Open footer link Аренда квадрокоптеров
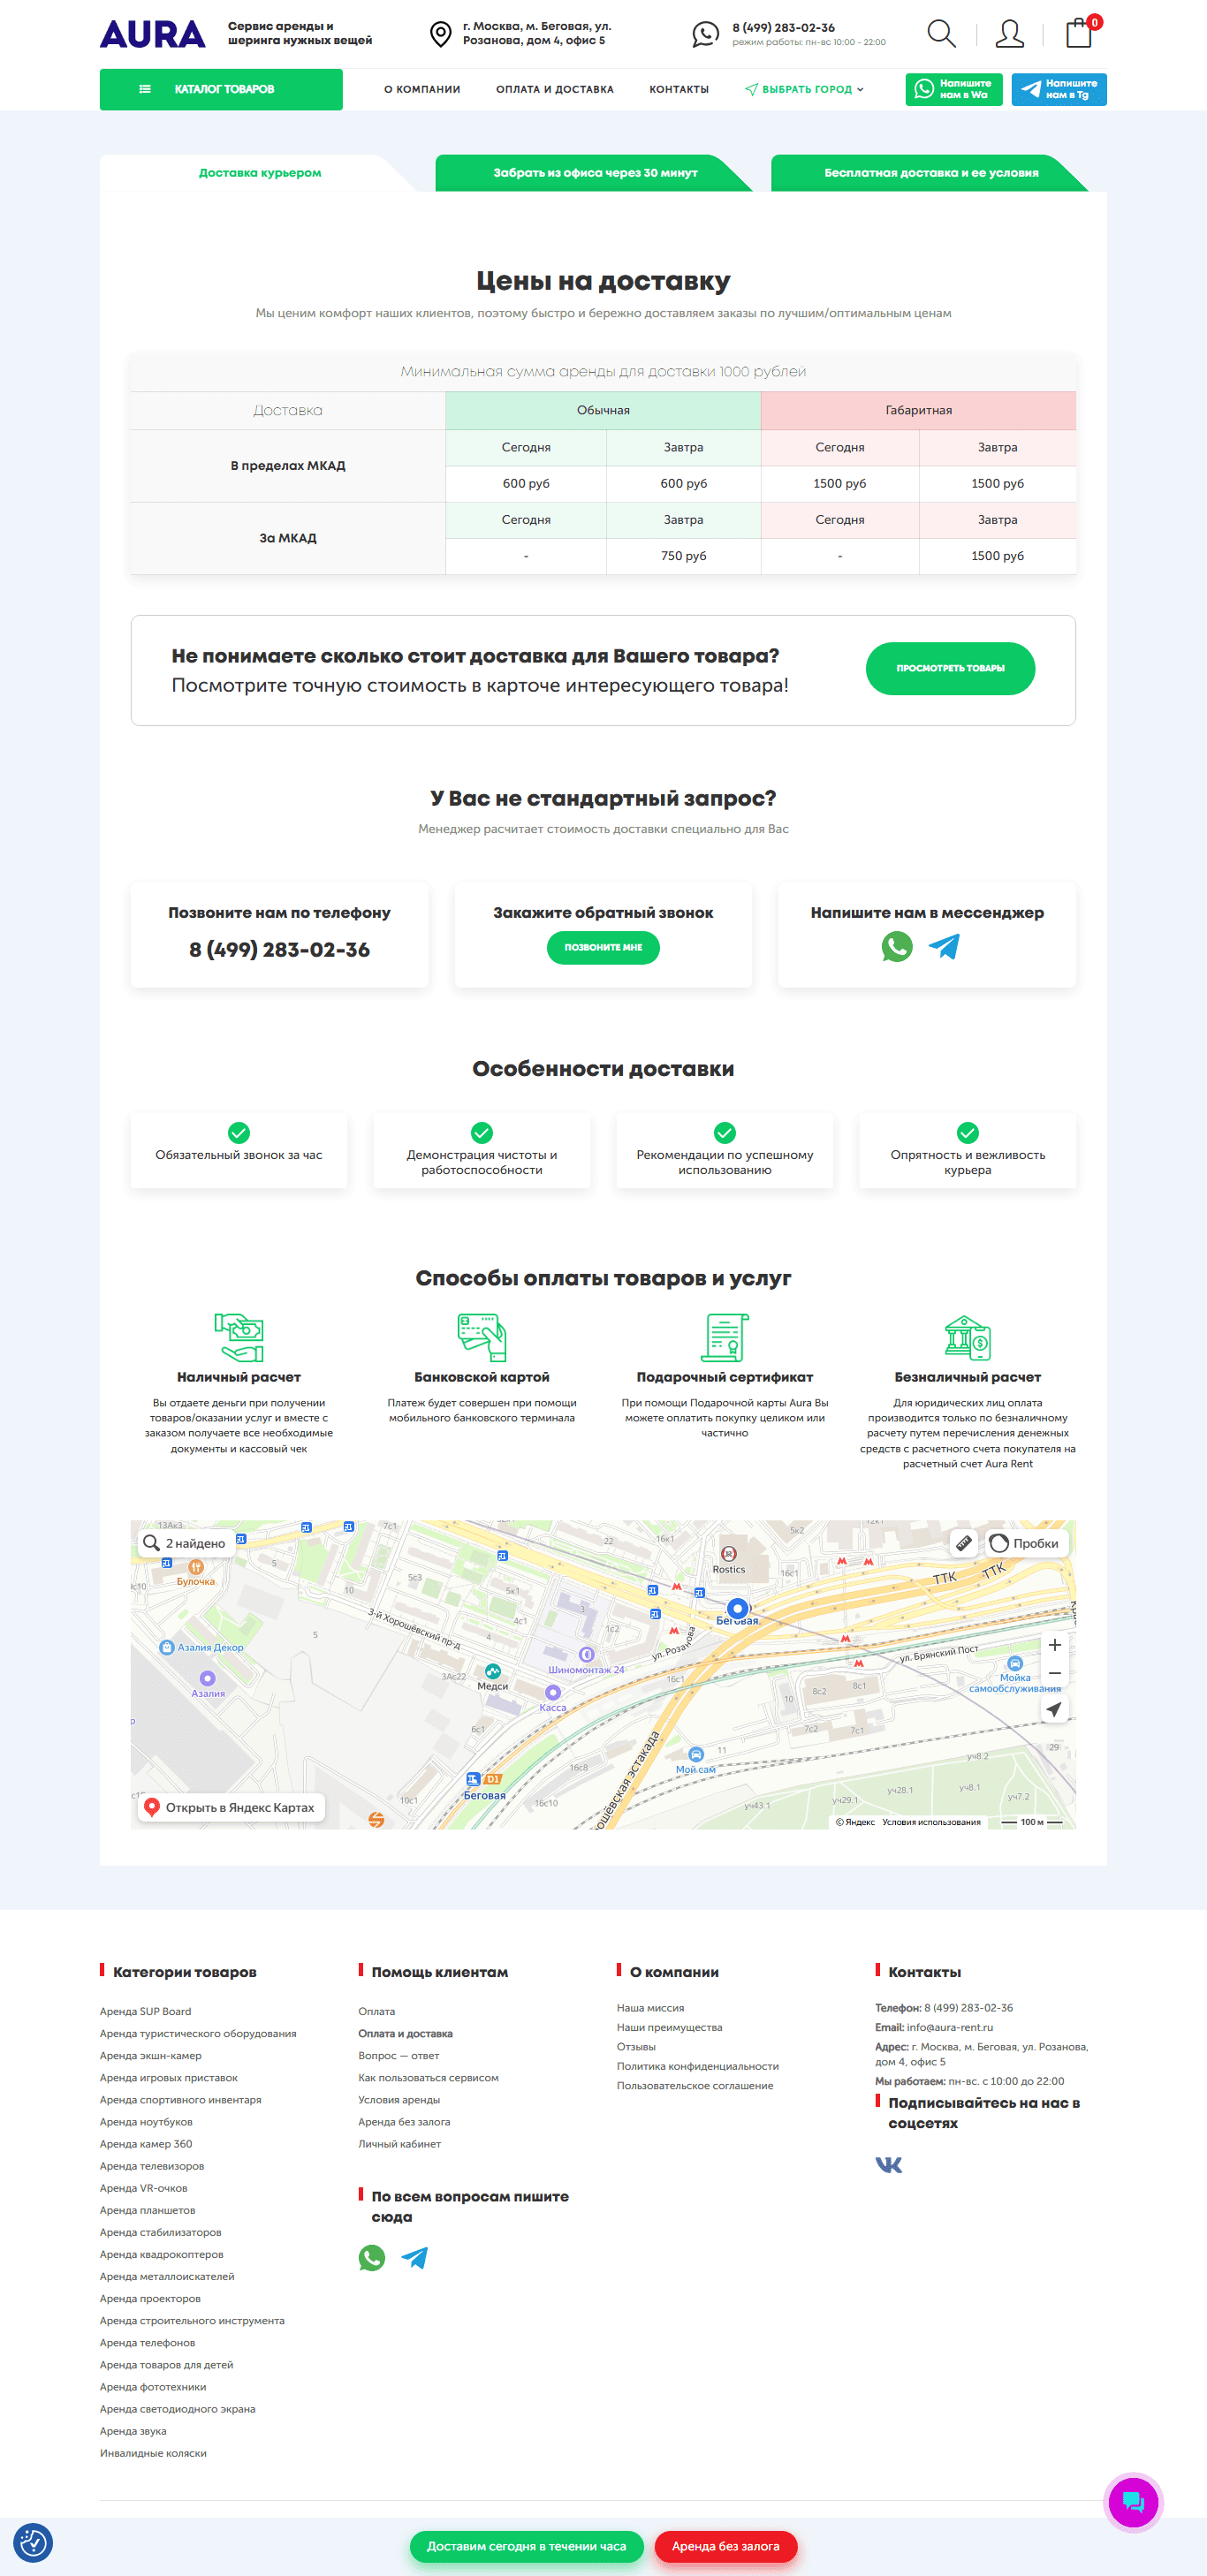 [162, 2254]
